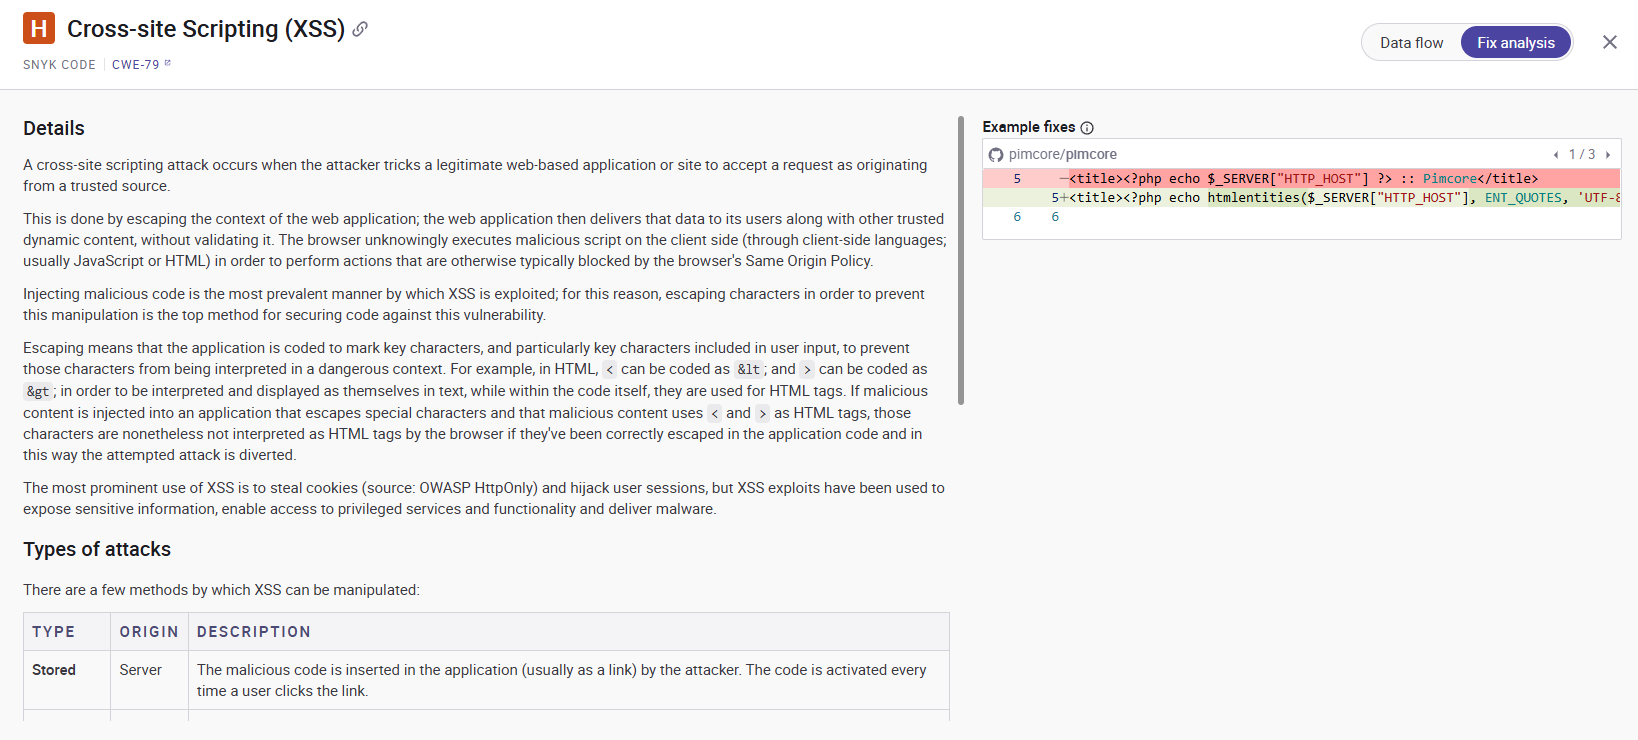Image resolution: width=1638 pixels, height=740 pixels.
Task: Open the pimcore/pimcore repository link
Action: tap(1062, 155)
